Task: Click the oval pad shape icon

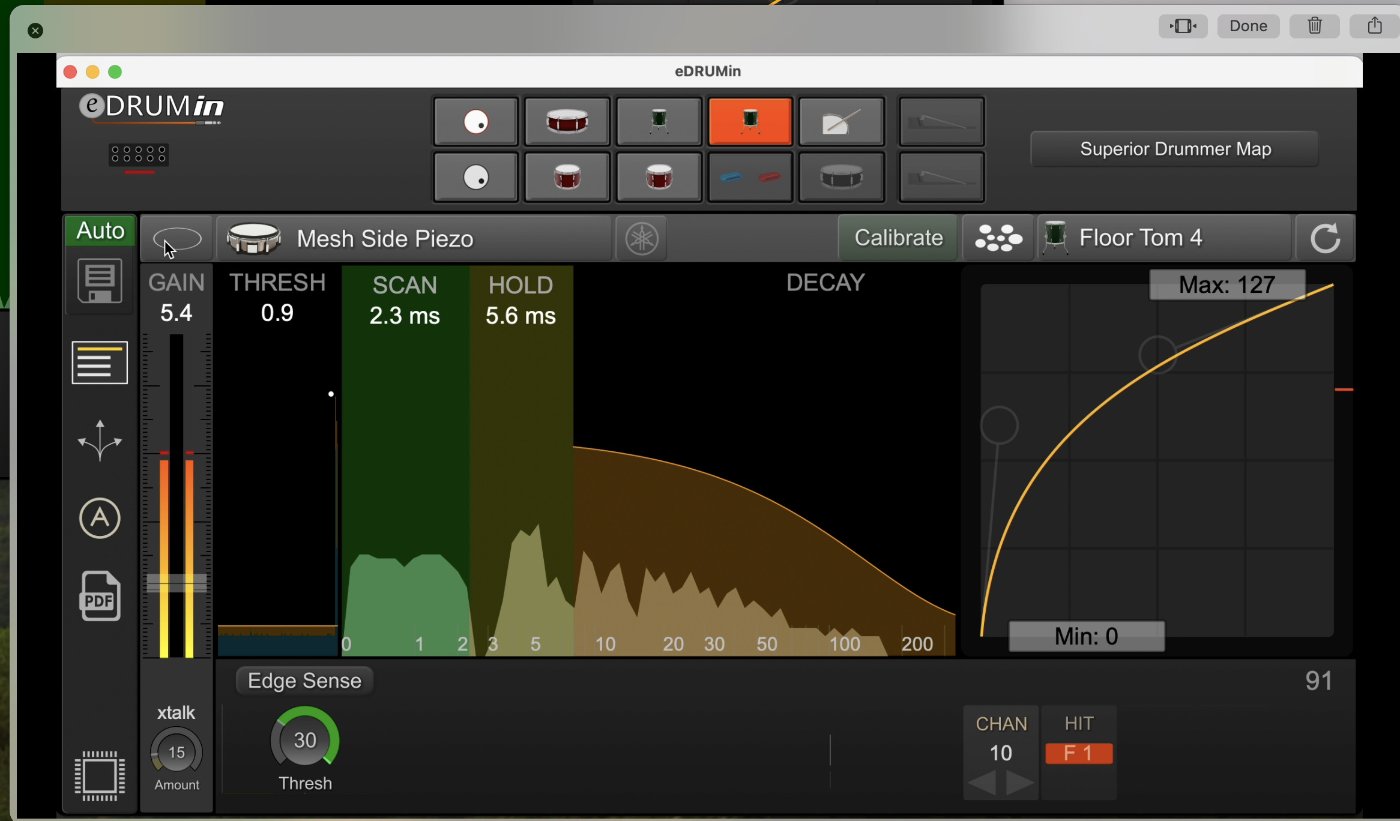Action: [177, 239]
